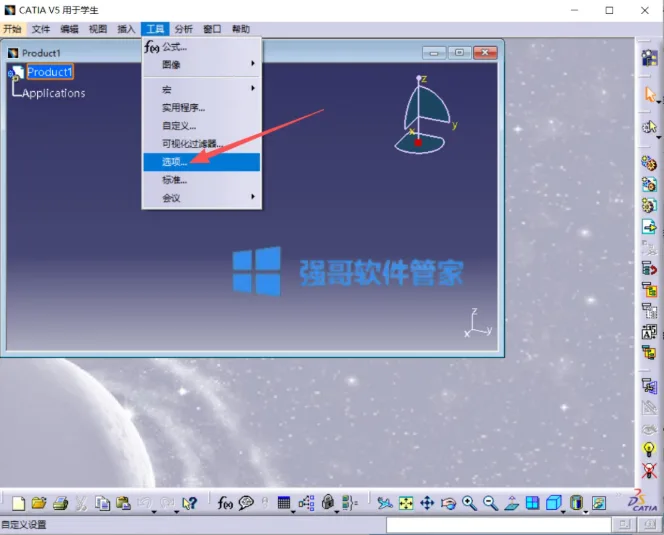Click the shading view mode icon

pyautogui.click(x=576, y=503)
